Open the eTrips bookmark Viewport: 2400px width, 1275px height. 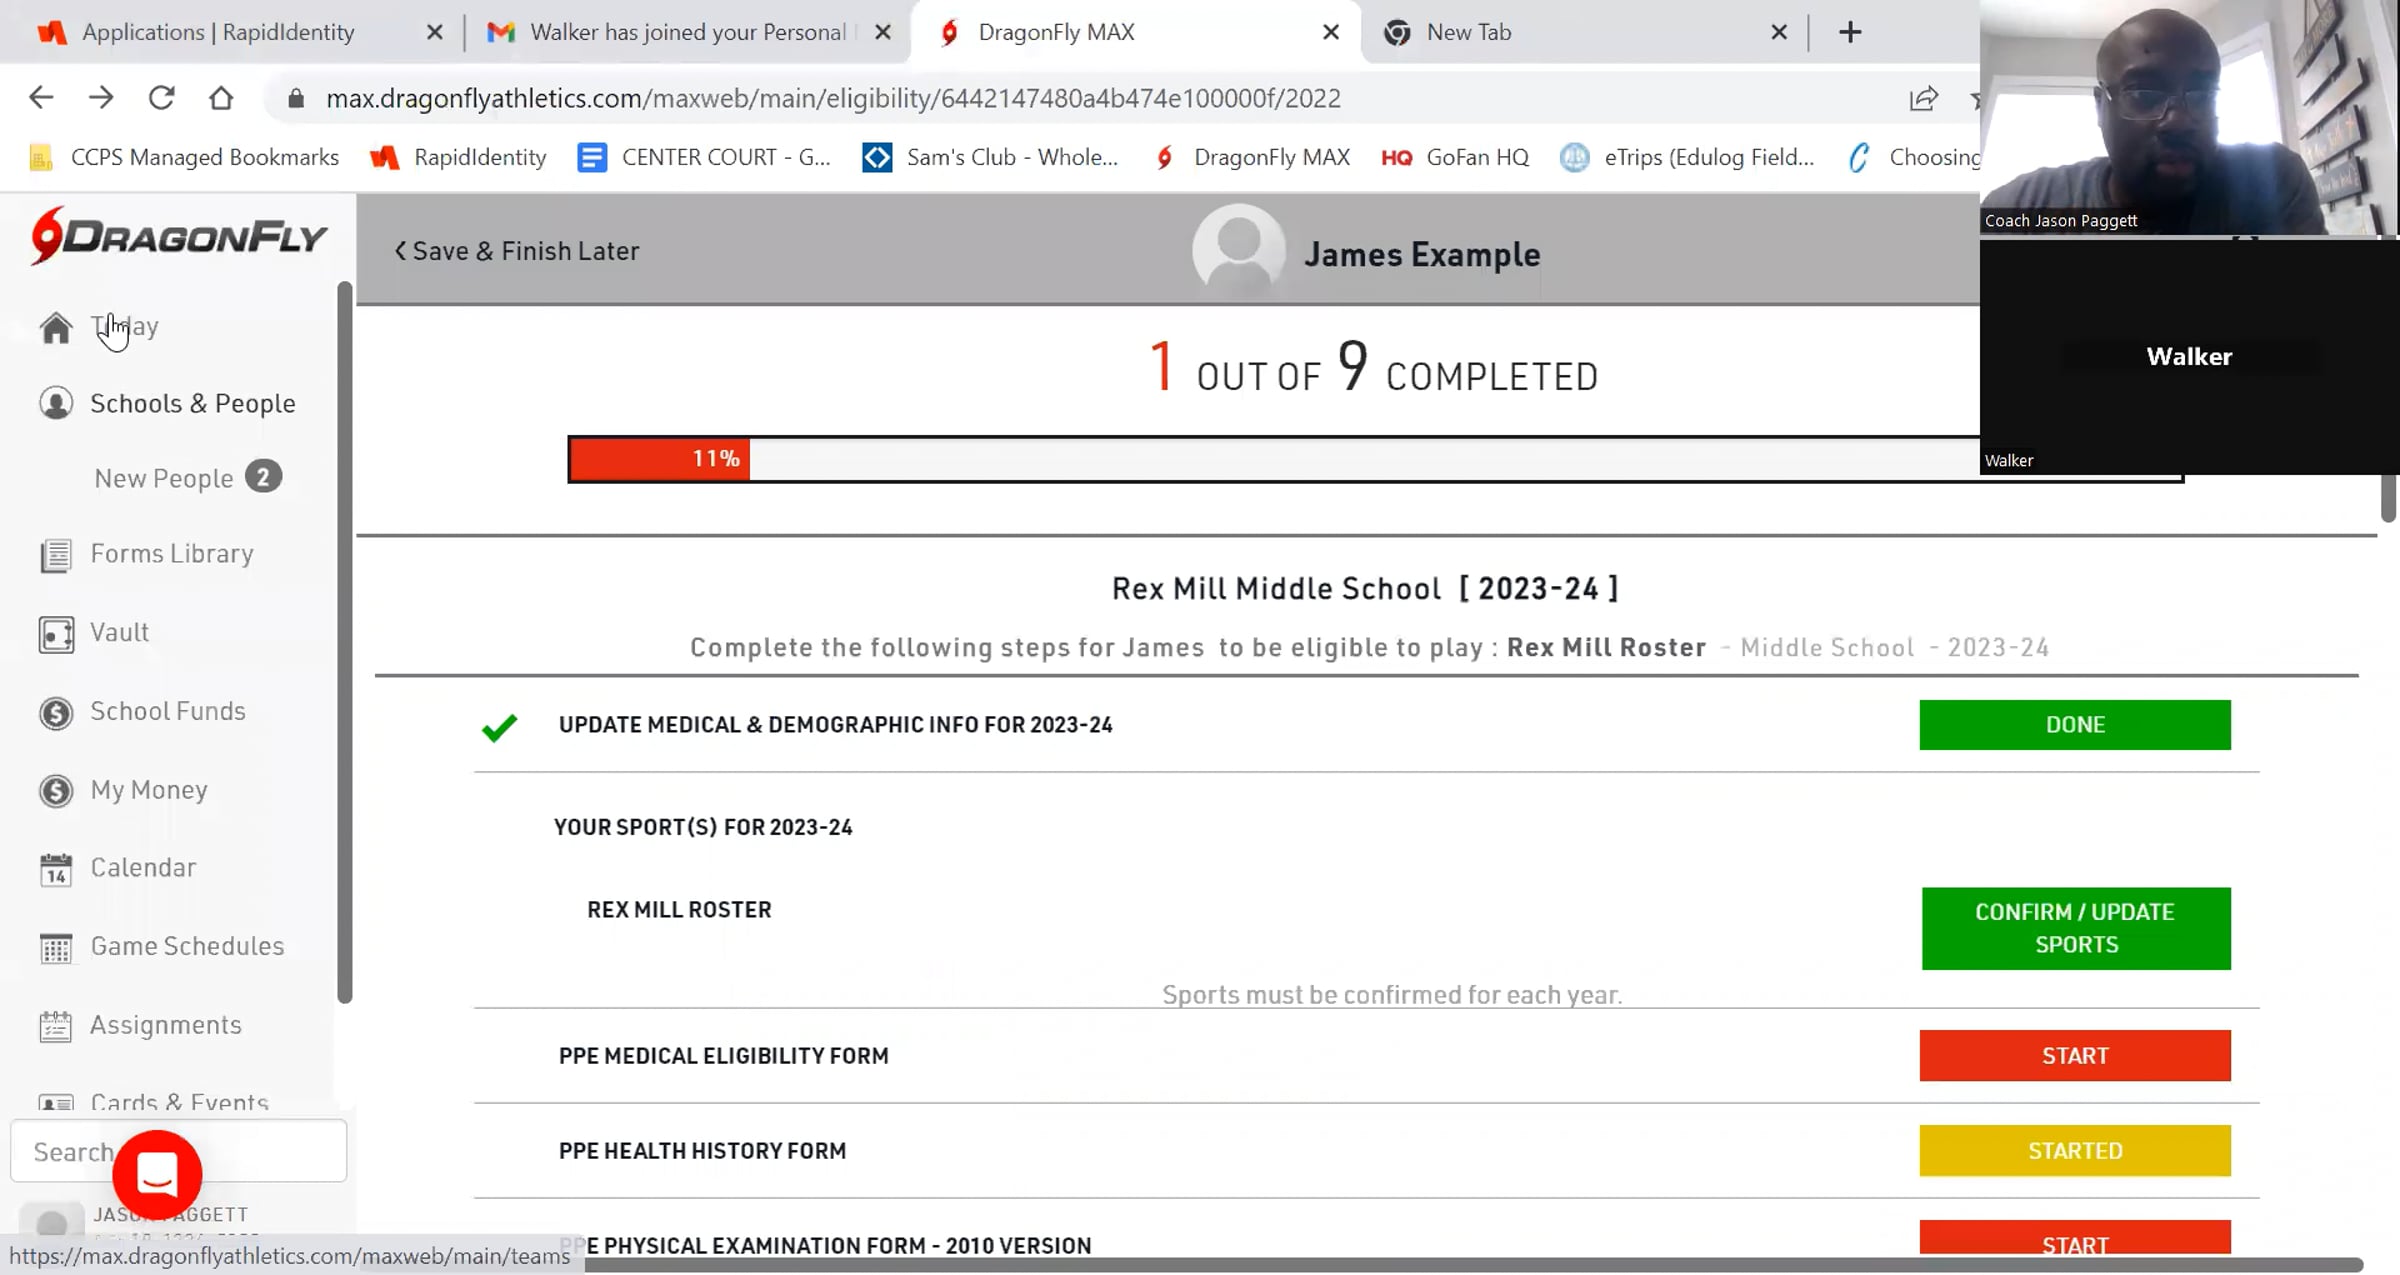pos(1687,157)
